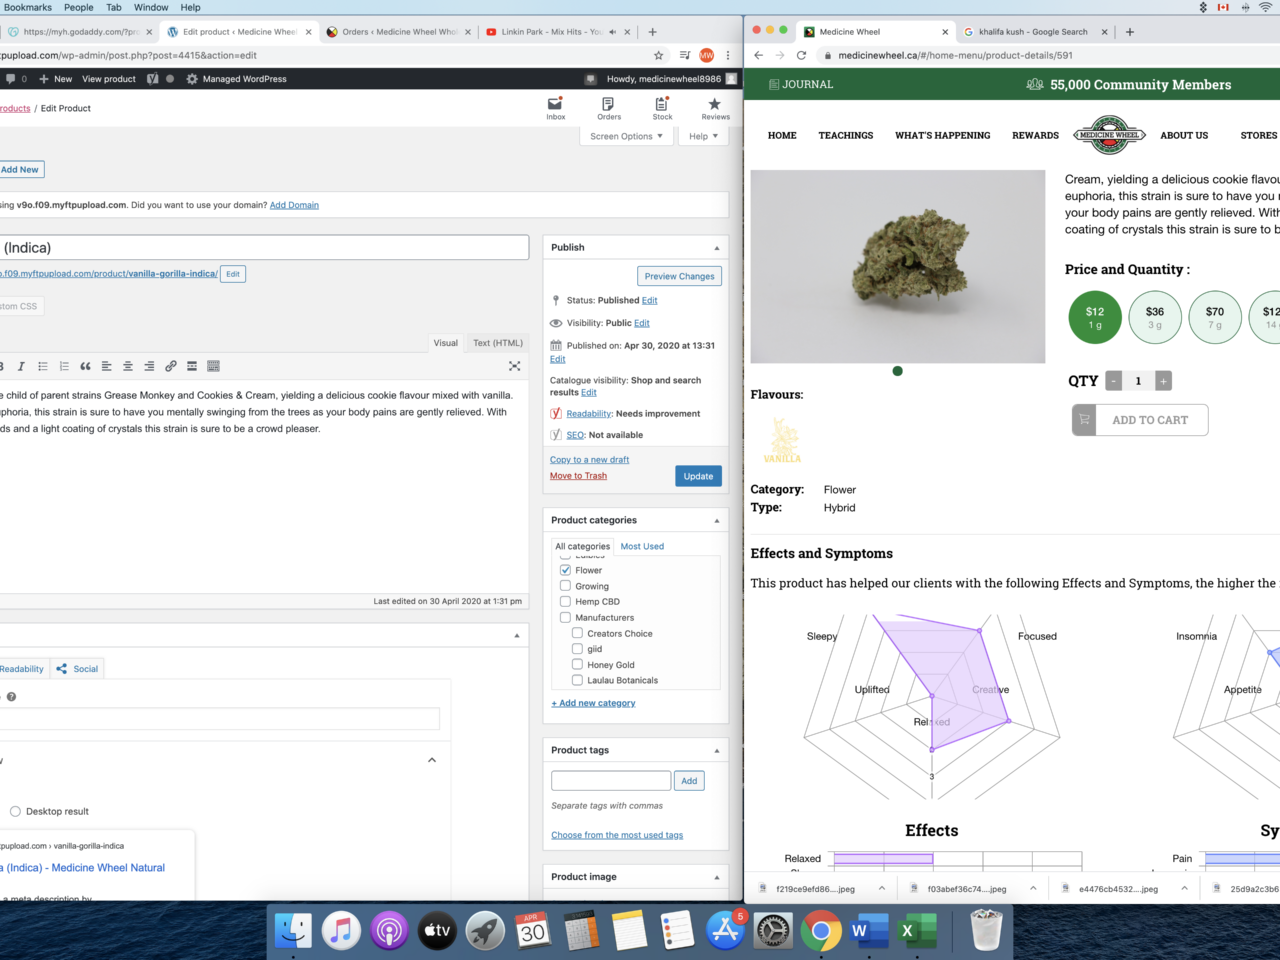Select the $70 7g price option

(x=1215, y=317)
